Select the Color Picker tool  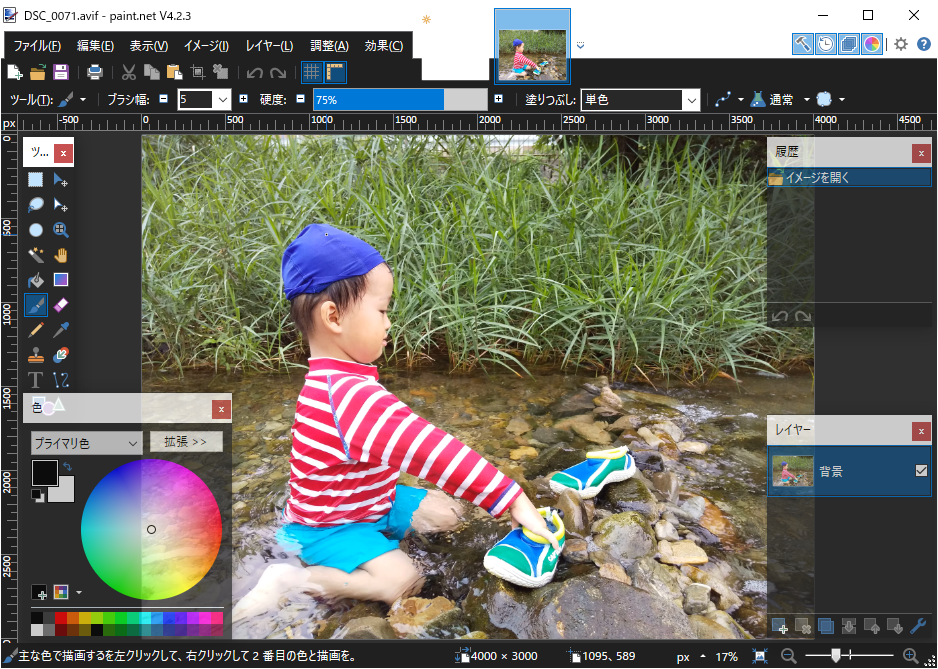coord(61,329)
